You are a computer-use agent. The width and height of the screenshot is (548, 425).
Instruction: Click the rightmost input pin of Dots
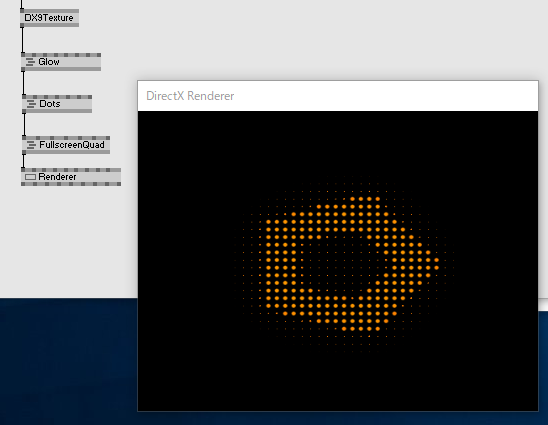90,97
